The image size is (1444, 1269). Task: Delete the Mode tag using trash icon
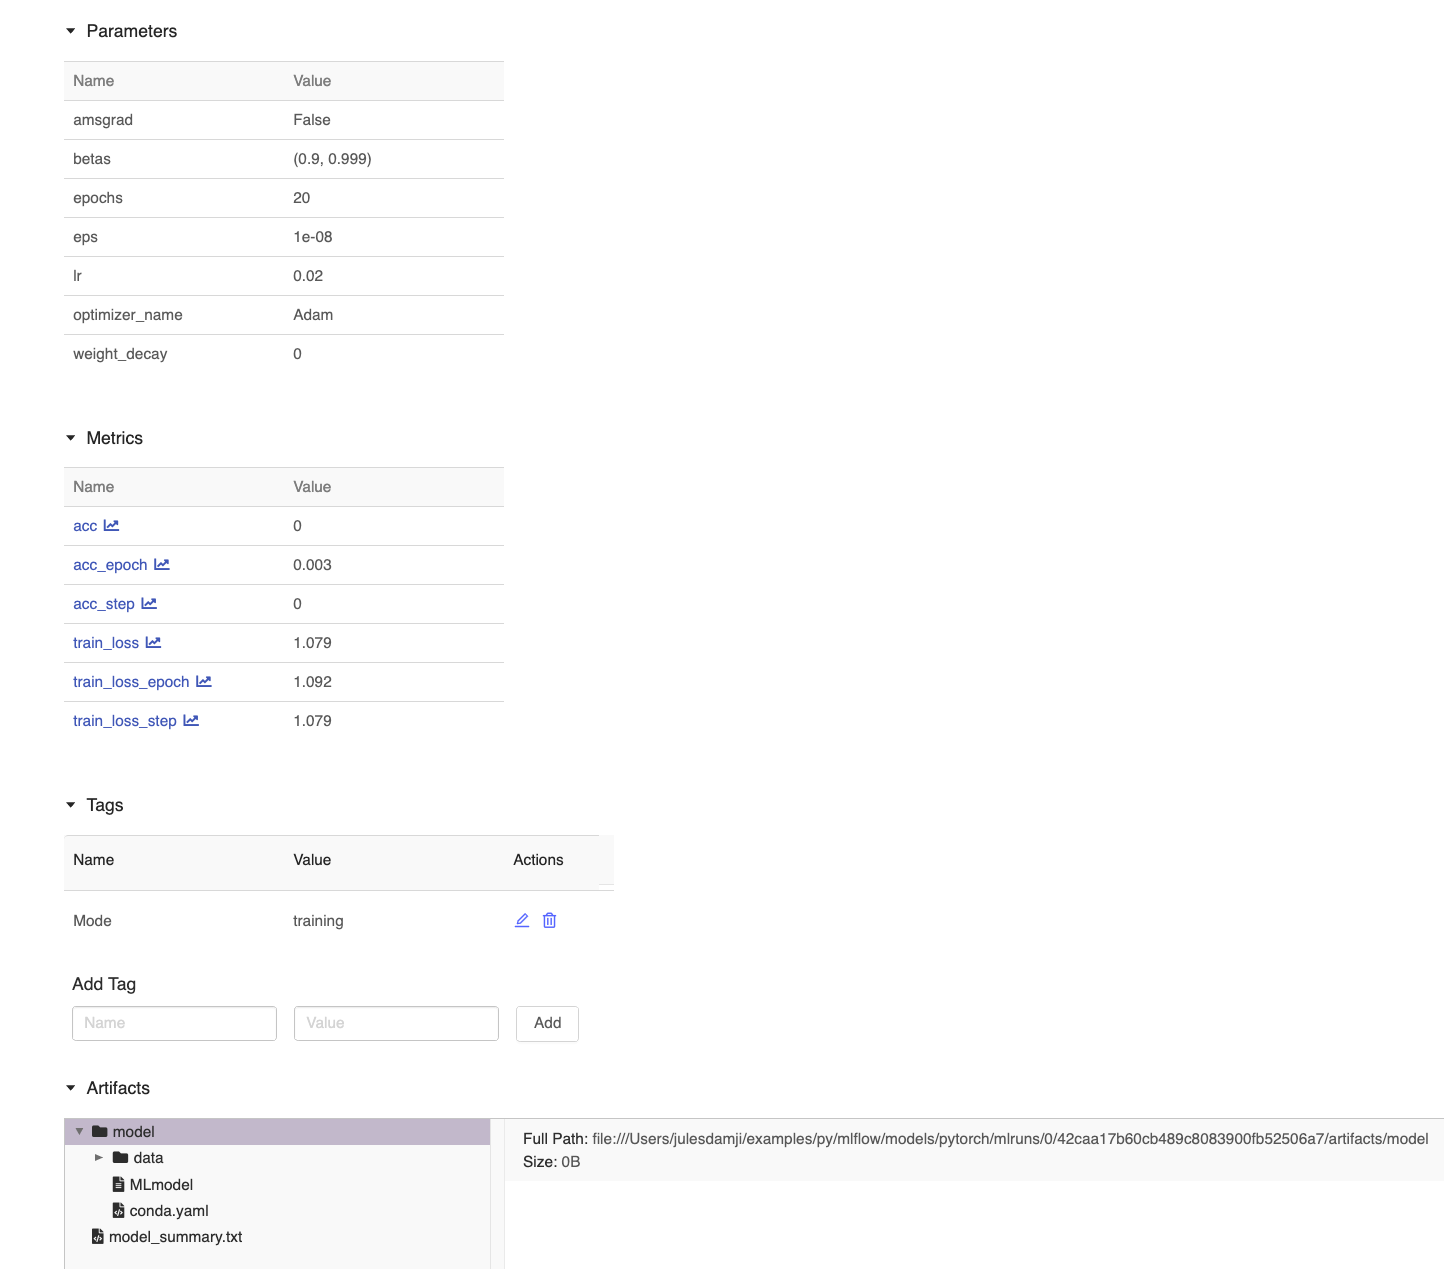549,920
